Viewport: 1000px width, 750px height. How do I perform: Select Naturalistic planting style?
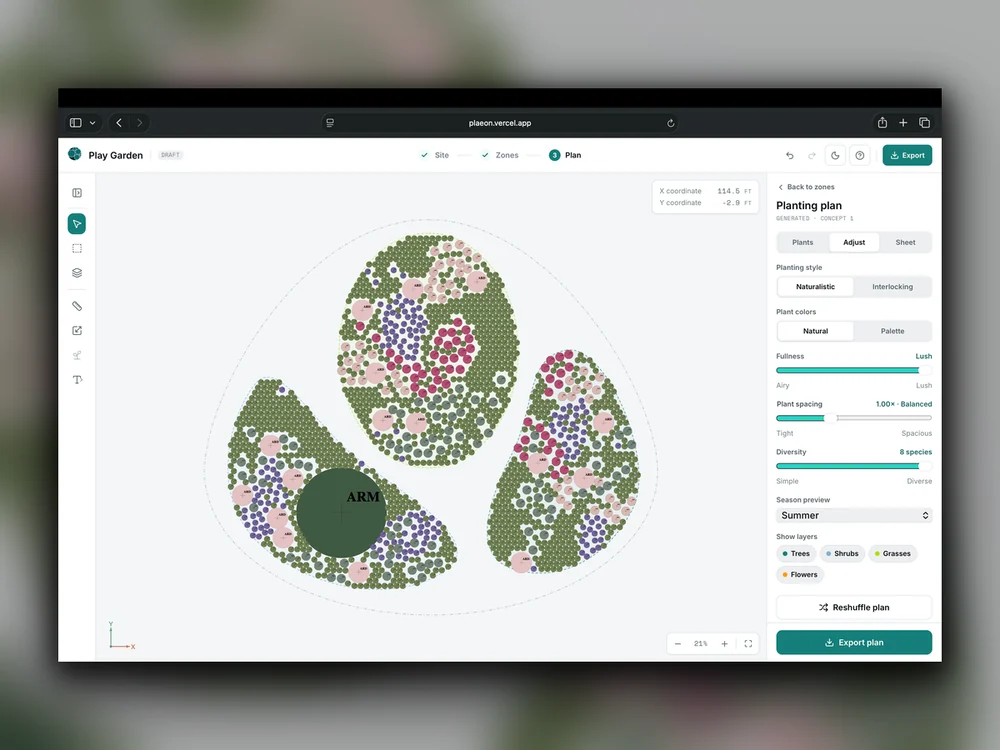[815, 287]
